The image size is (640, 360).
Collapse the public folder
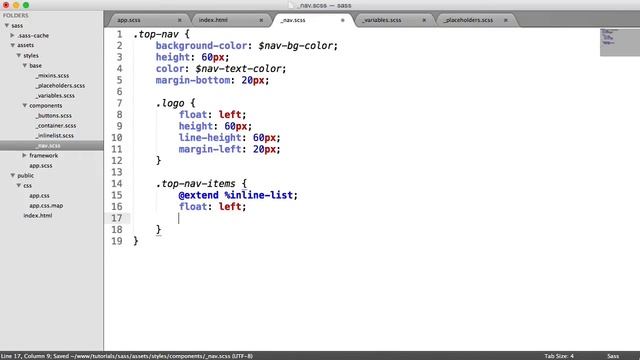pyautogui.click(x=13, y=176)
